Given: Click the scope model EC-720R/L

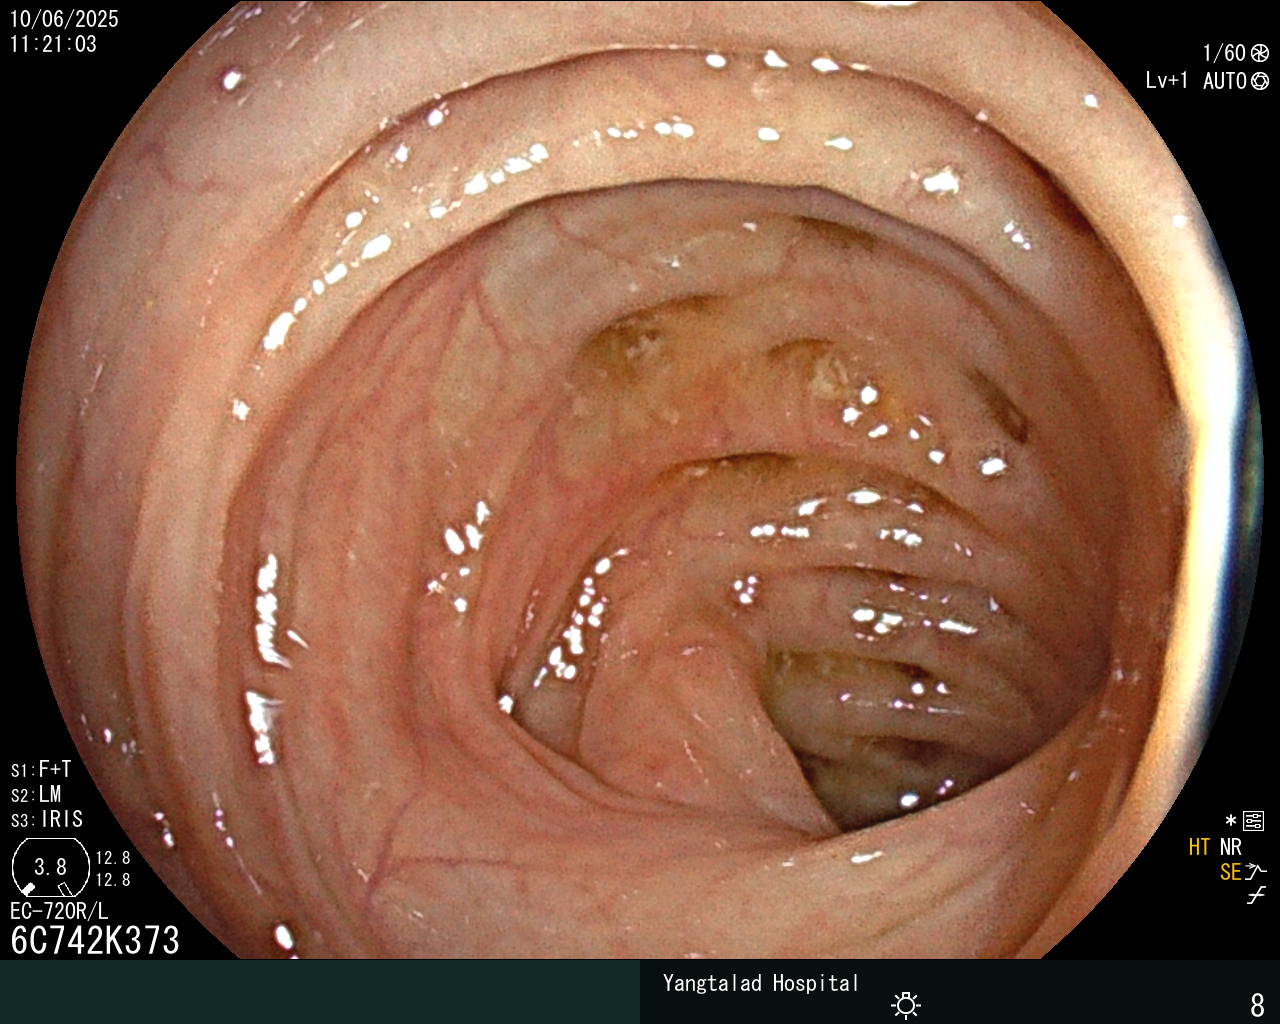Looking at the screenshot, I should (59, 912).
